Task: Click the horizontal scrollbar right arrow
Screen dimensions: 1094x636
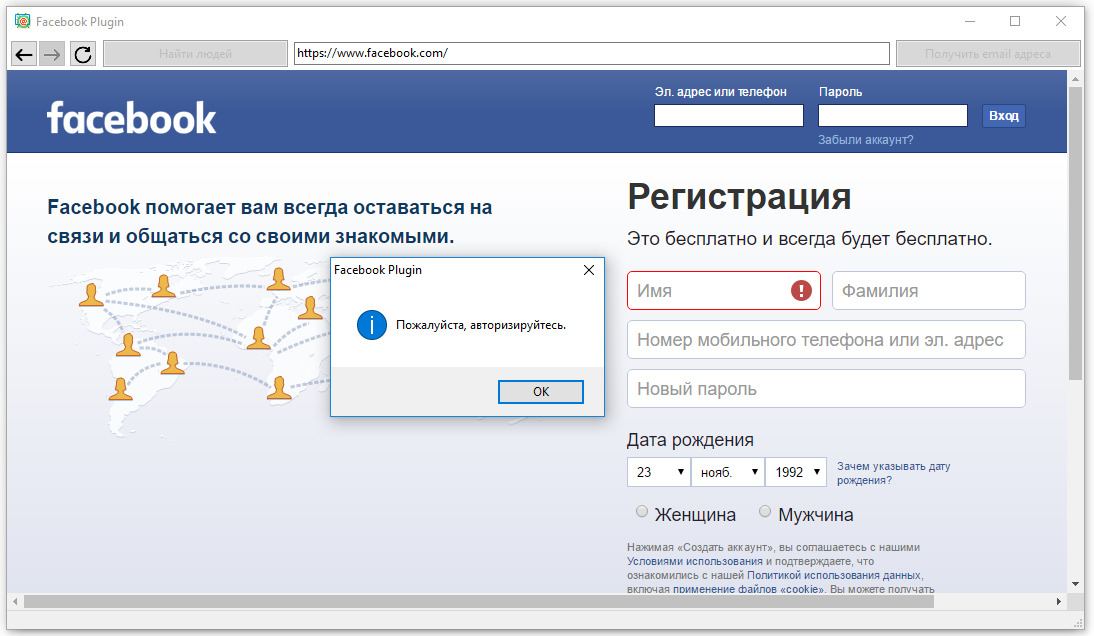Action: click(1058, 601)
